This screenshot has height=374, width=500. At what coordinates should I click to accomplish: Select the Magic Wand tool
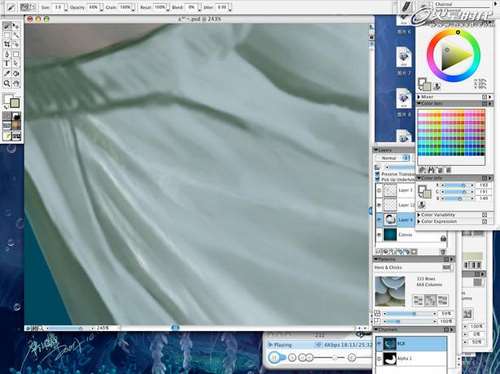[16, 35]
